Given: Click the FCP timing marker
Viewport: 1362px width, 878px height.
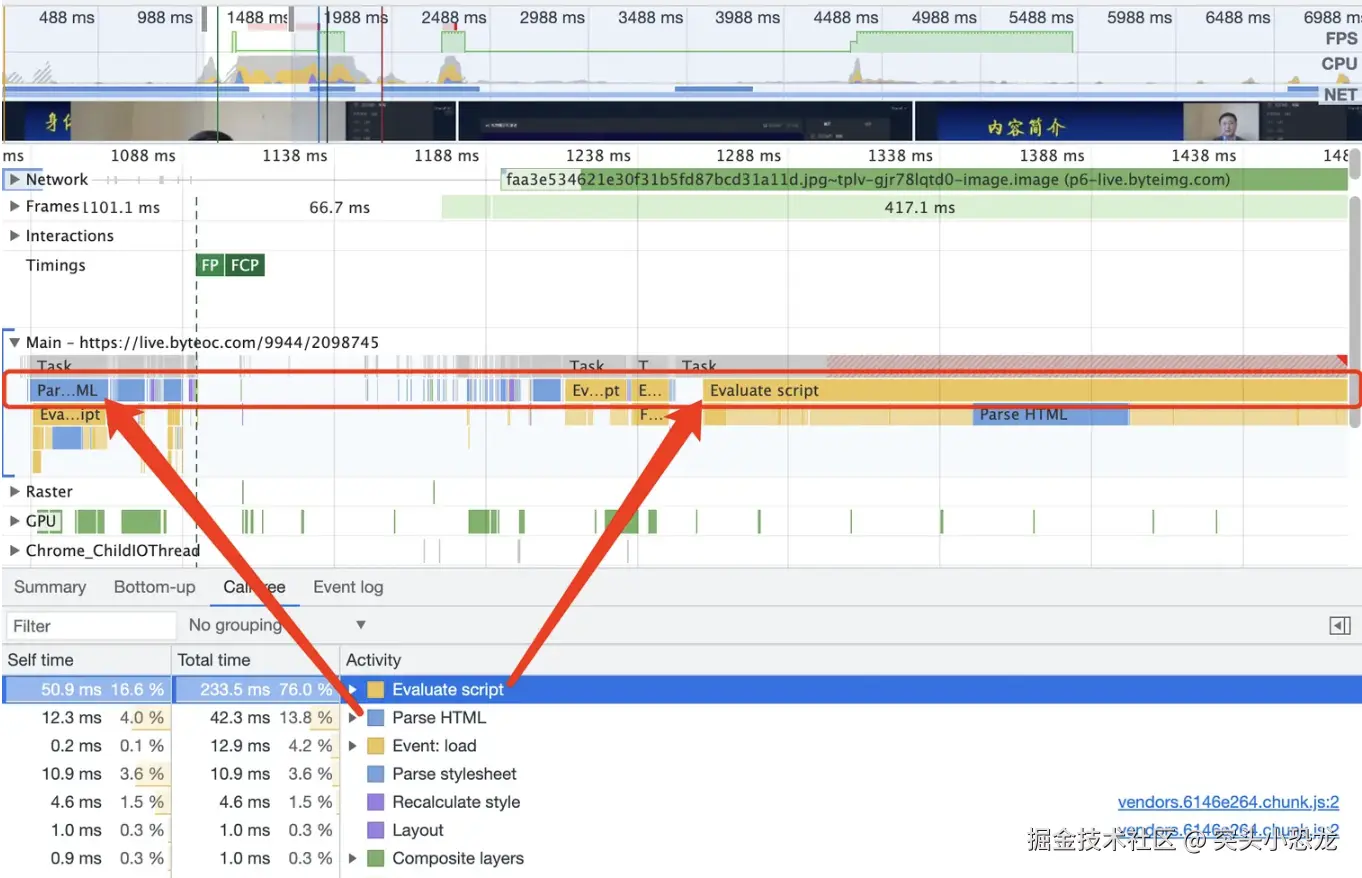Looking at the screenshot, I should pos(244,265).
